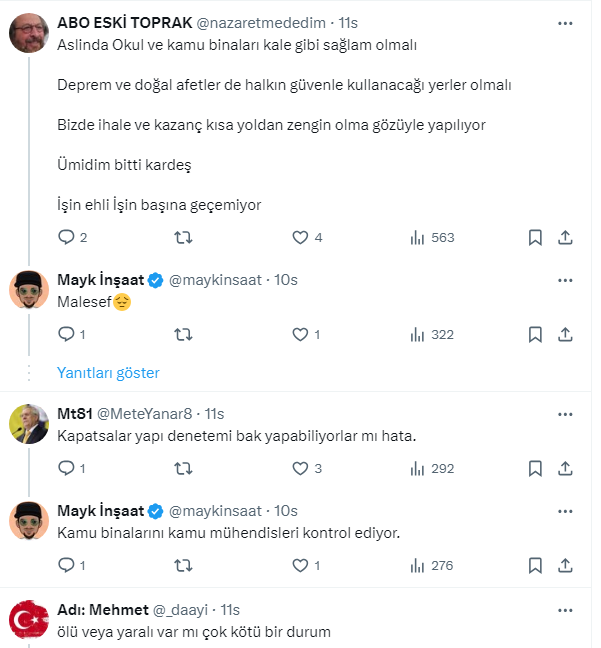The width and height of the screenshot is (601, 648).
Task: Share Mt81's tweet
Action: tap(565, 468)
